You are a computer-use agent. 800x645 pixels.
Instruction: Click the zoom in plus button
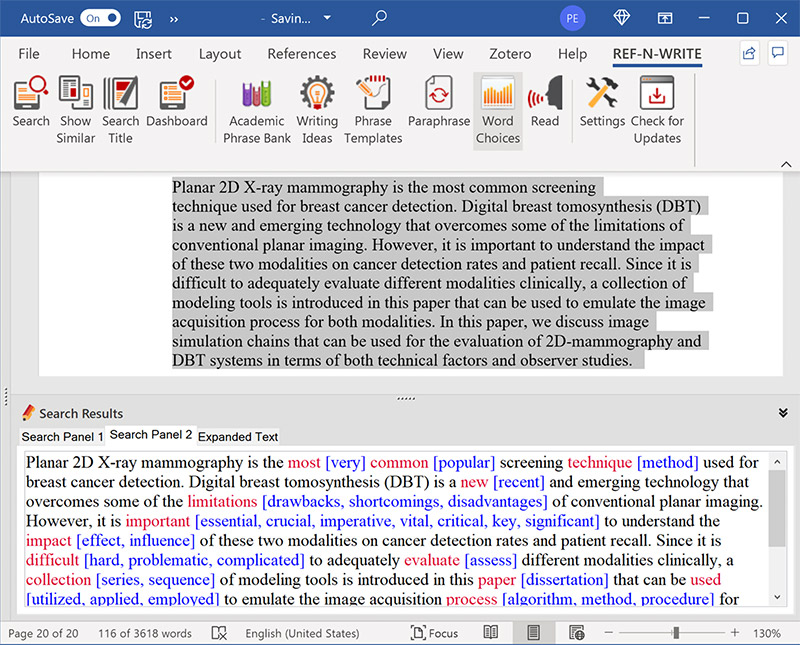735,633
